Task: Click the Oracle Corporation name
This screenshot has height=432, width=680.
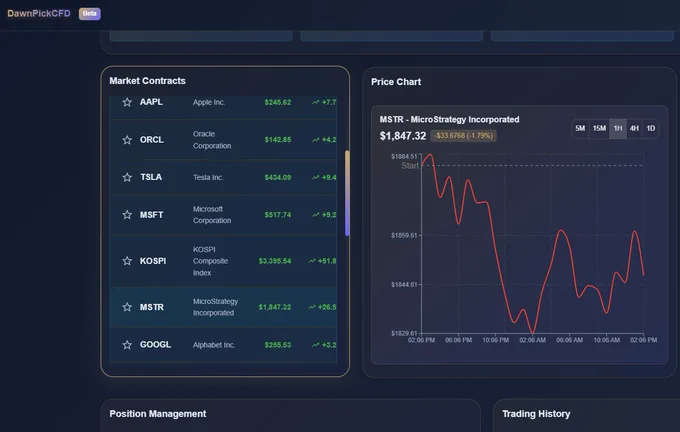Action: (x=212, y=140)
